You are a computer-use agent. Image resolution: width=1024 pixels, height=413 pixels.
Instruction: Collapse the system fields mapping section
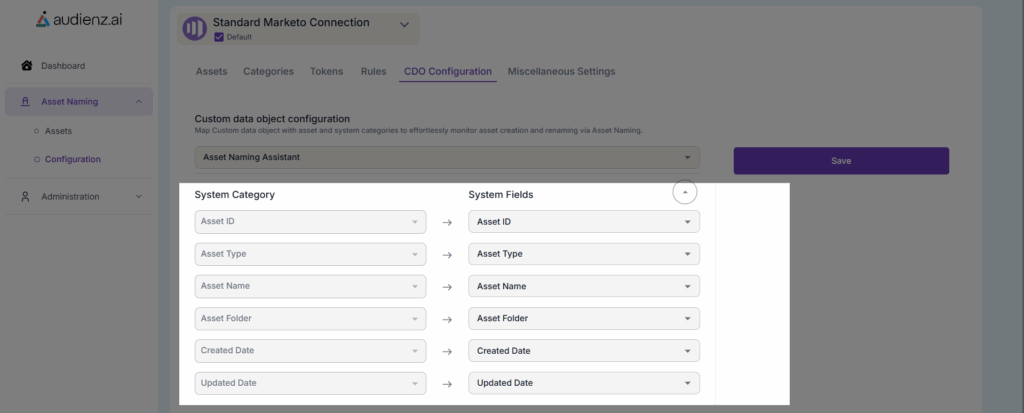(x=684, y=192)
